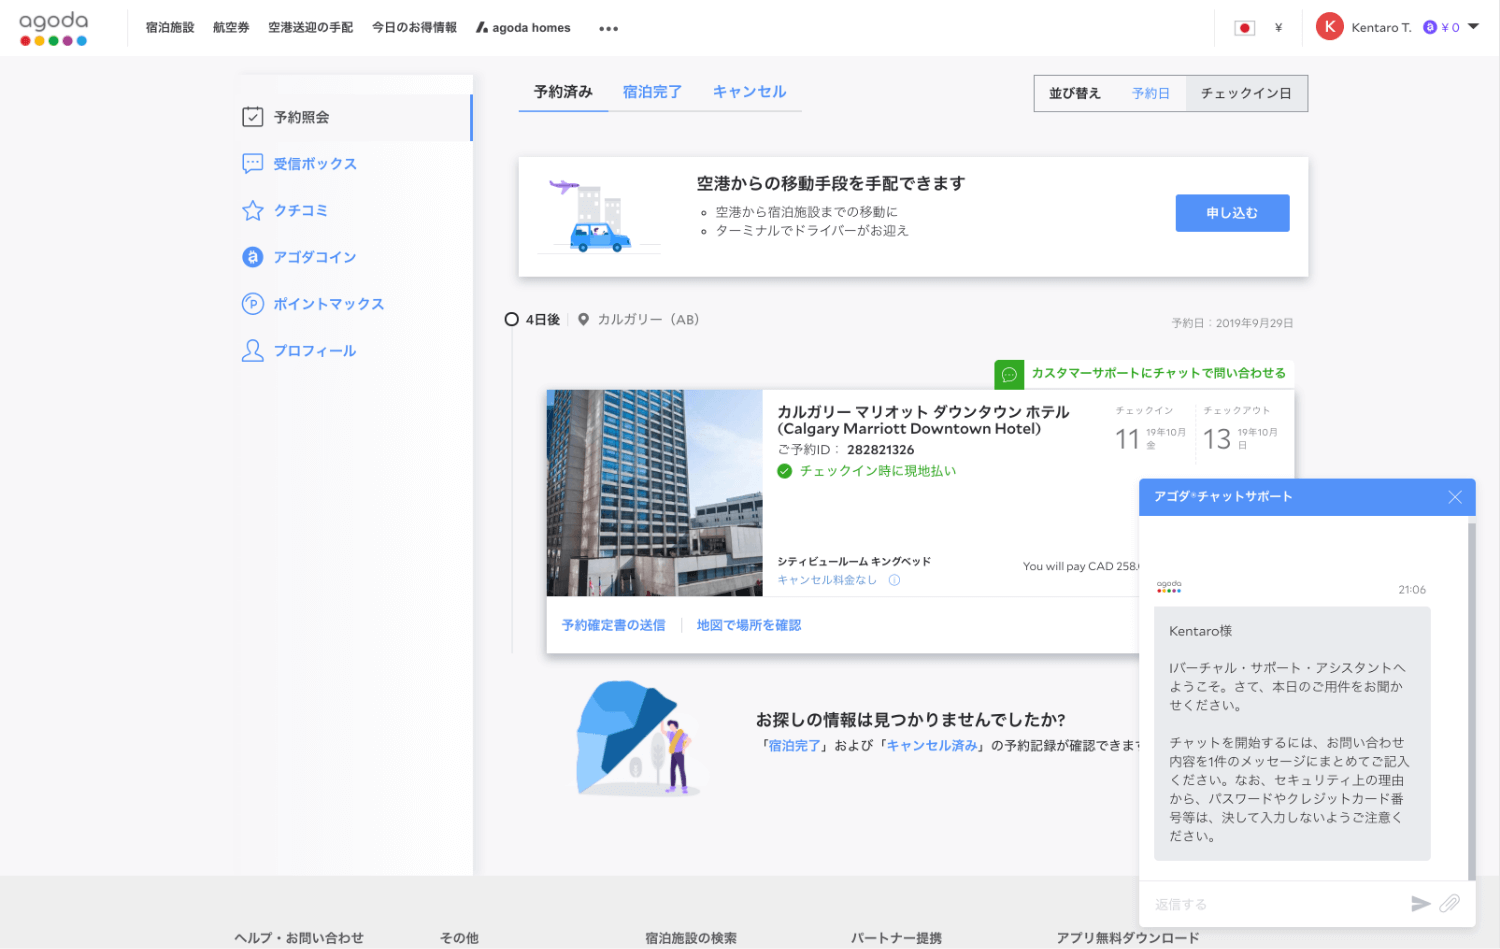The width and height of the screenshot is (1500, 949).
Task: Click the パートナー提携 footer heading
Action: coord(896,938)
